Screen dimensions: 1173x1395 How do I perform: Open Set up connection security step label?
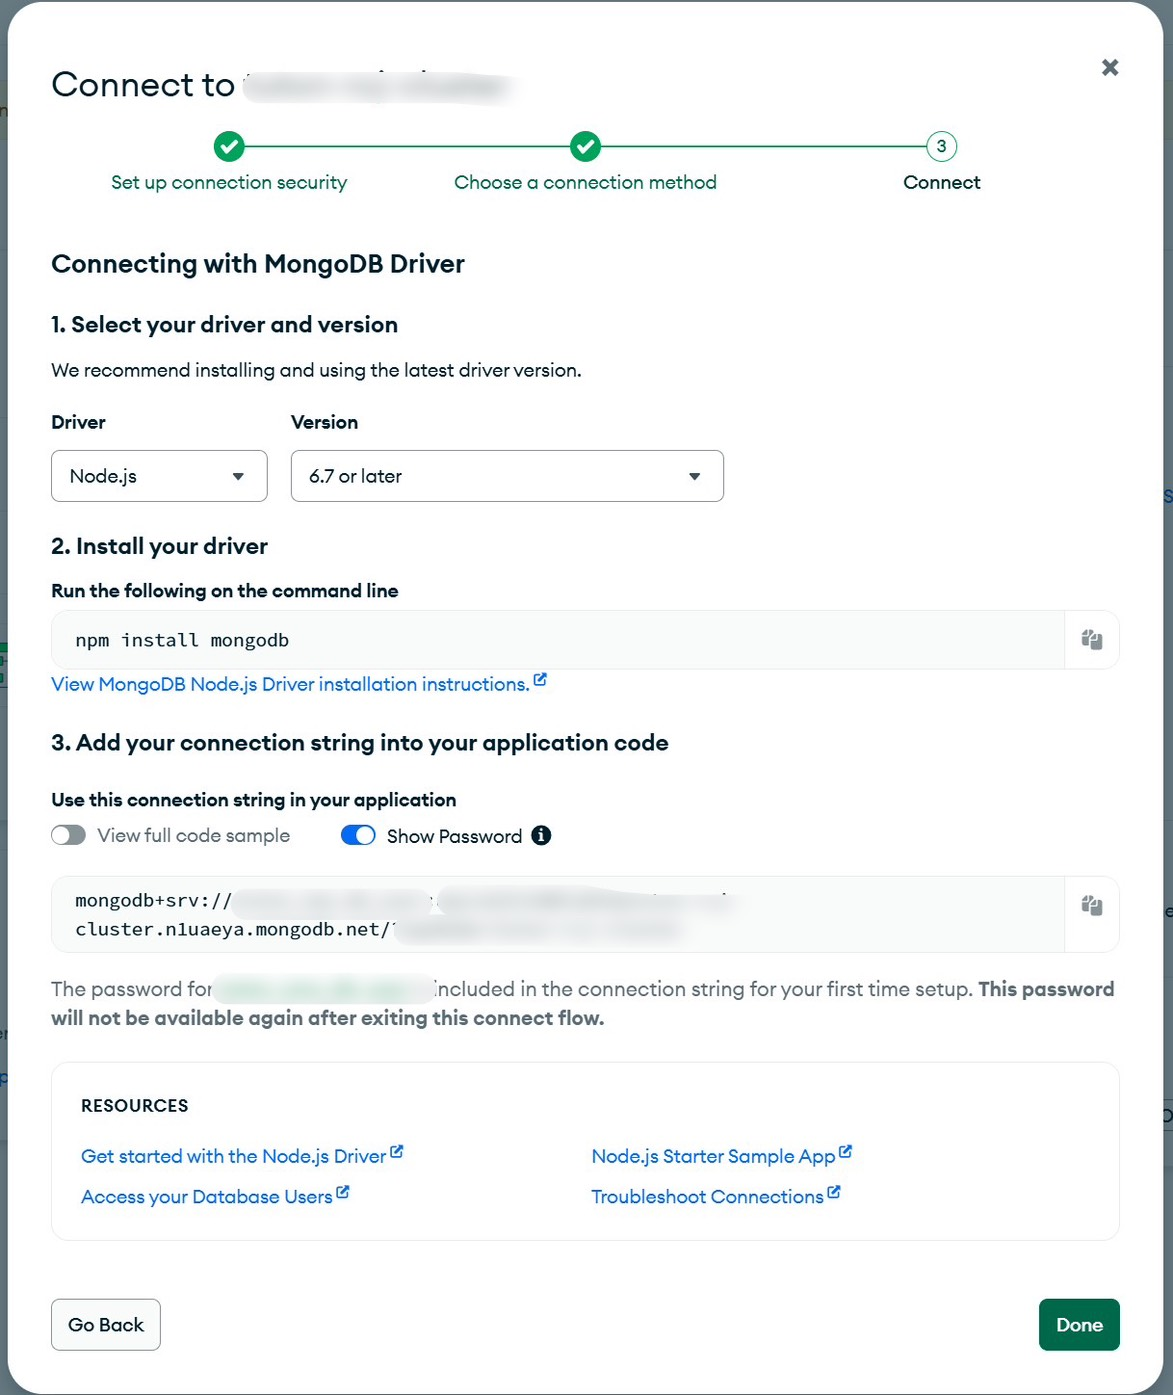[x=229, y=183]
